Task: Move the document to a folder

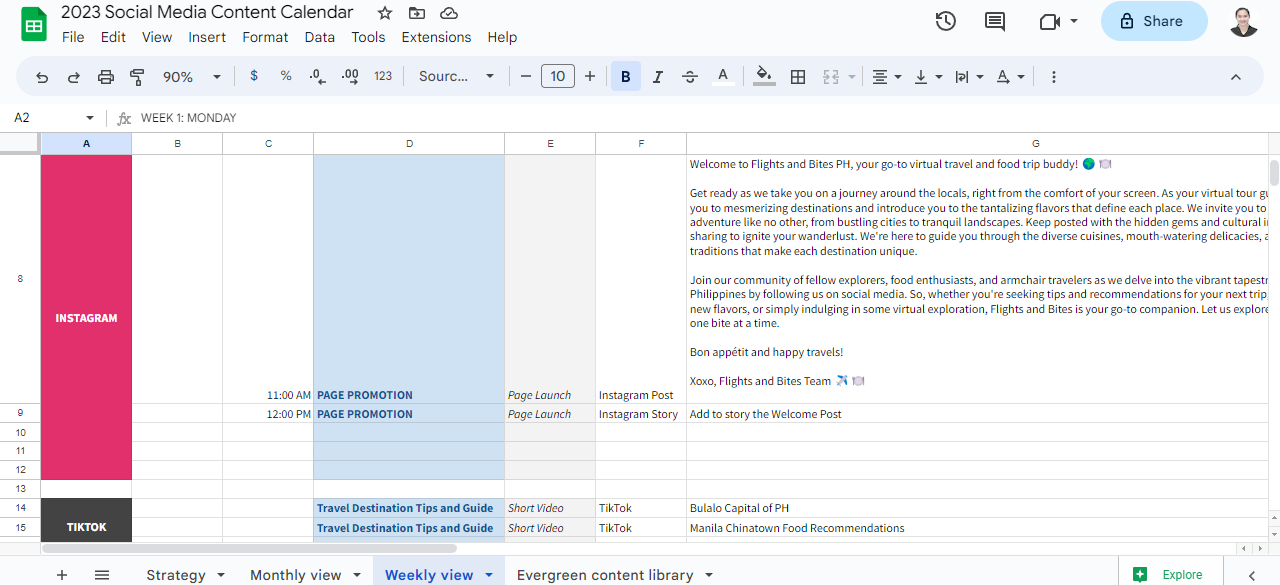Action: [417, 13]
